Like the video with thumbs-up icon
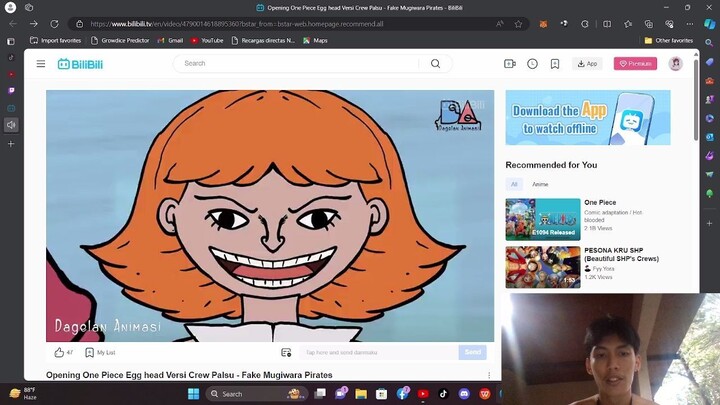Viewport: 720px width, 405px height. (59, 352)
